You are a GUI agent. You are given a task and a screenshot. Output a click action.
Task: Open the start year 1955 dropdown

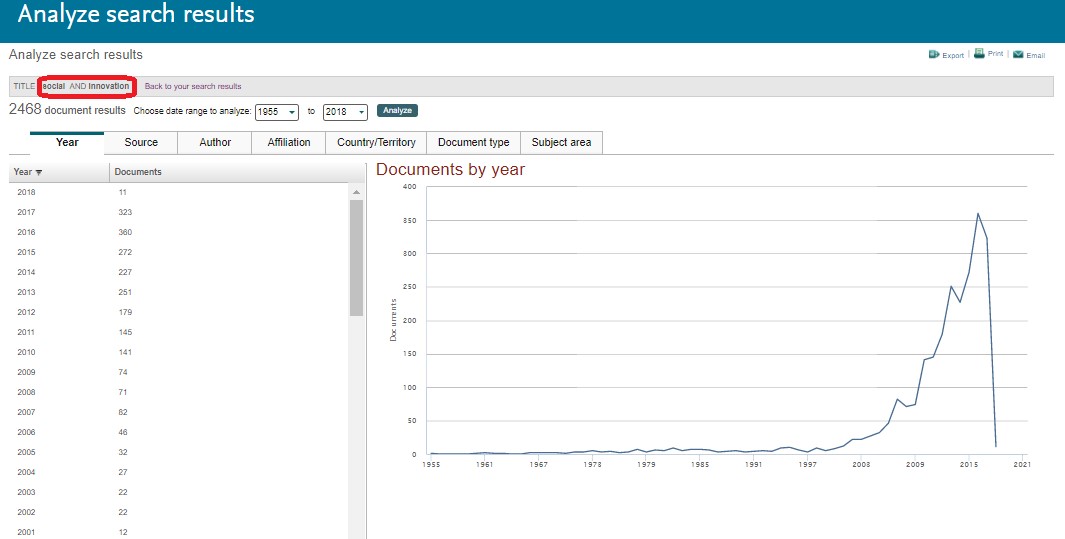[x=277, y=112]
